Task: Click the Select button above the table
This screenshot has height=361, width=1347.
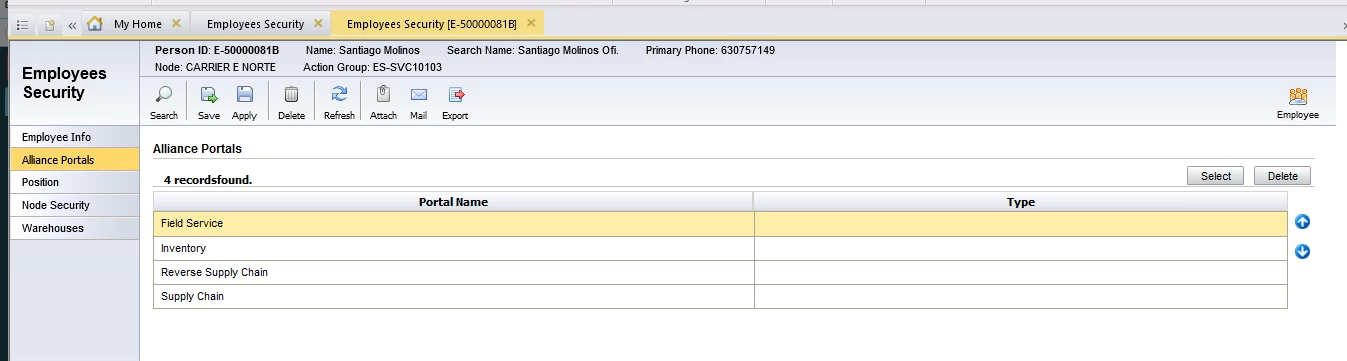Action: tap(1216, 176)
